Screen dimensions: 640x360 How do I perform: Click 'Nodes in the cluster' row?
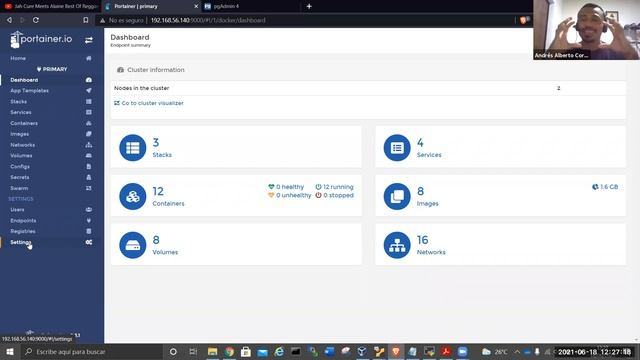pyautogui.click(x=368, y=88)
